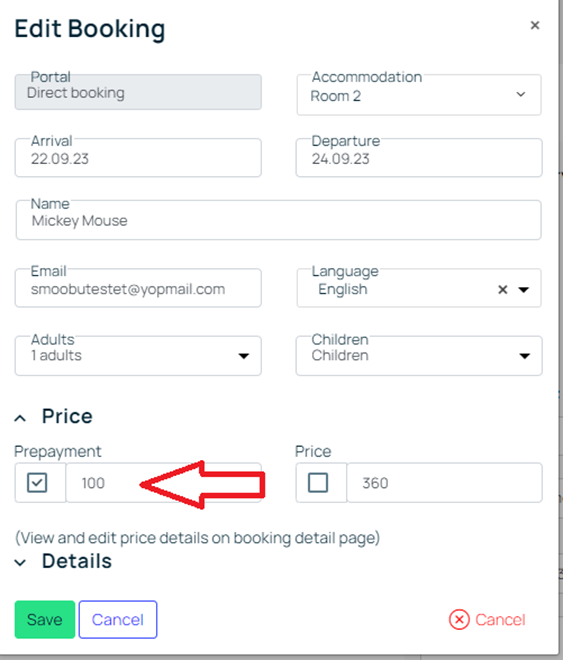This screenshot has width=563, height=660.
Task: Check the Price checkbox
Action: point(318,482)
